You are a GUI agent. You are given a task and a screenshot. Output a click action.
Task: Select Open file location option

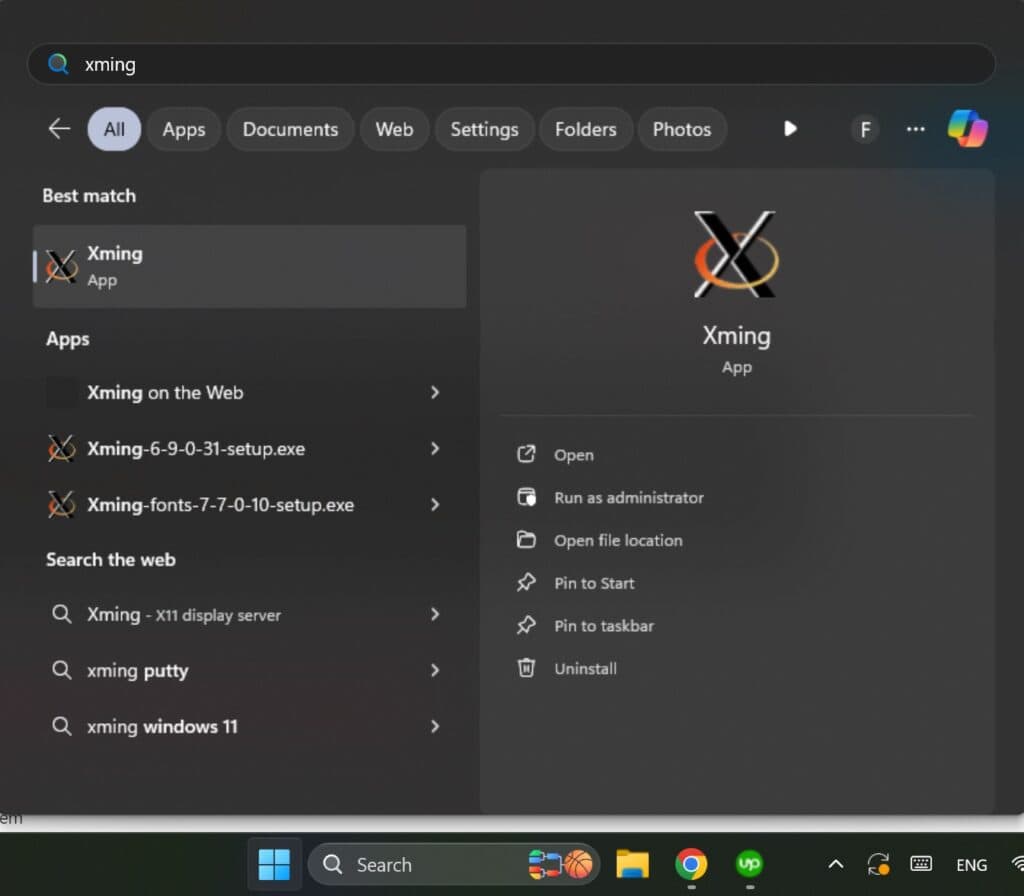tap(617, 541)
